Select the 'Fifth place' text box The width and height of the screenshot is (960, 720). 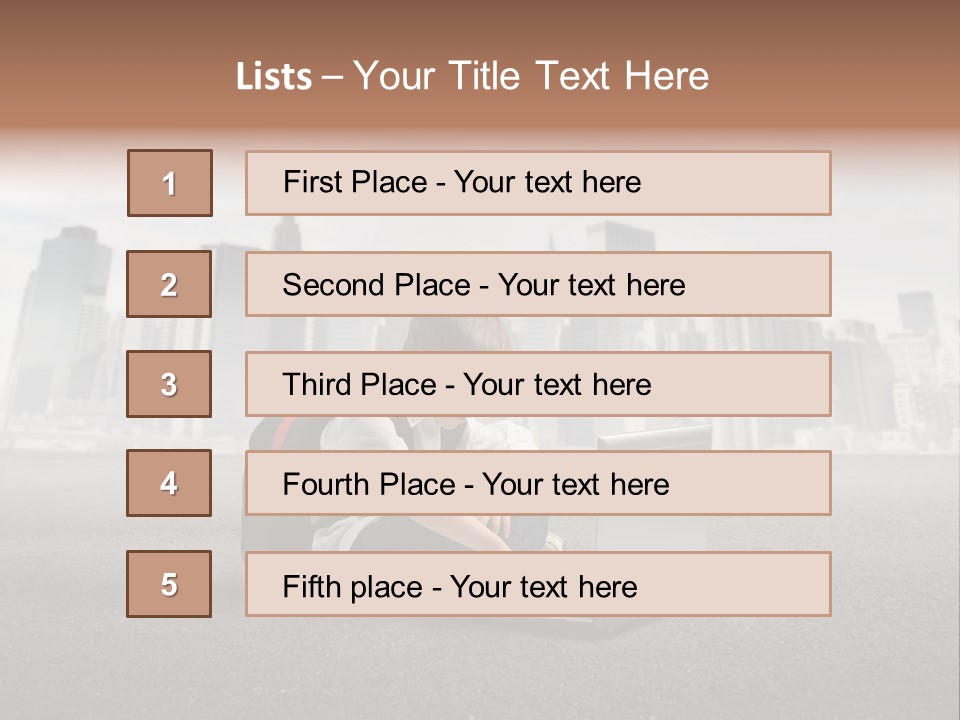538,584
